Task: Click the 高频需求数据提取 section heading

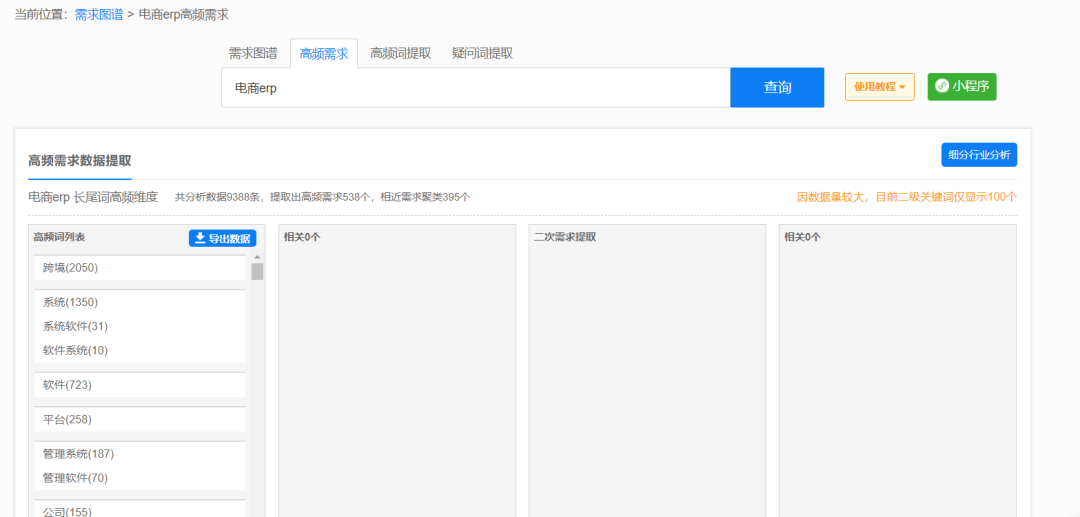Action: (80, 161)
